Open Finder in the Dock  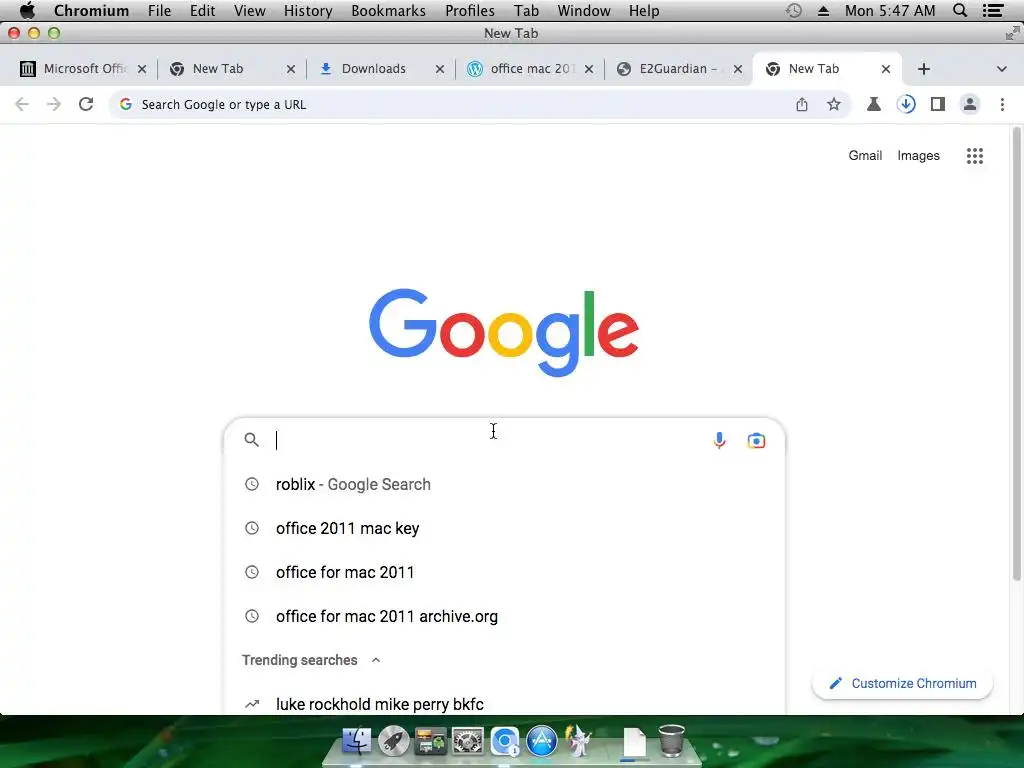click(x=357, y=741)
